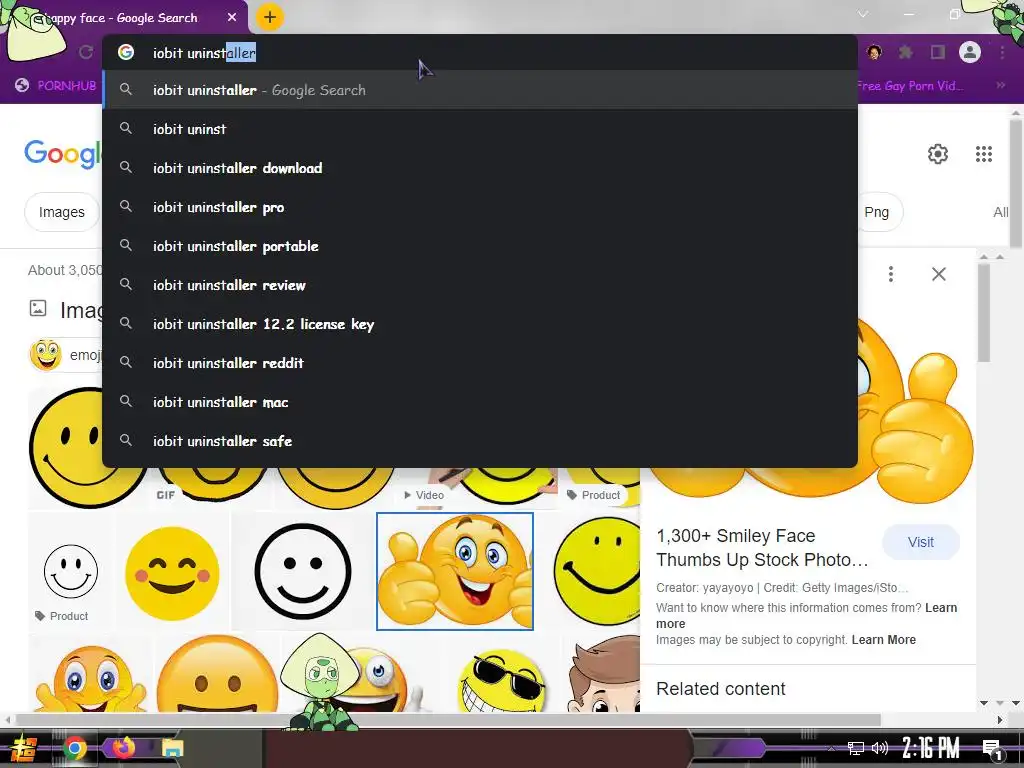Click the 2:16 PM taskbar clock

point(931,748)
